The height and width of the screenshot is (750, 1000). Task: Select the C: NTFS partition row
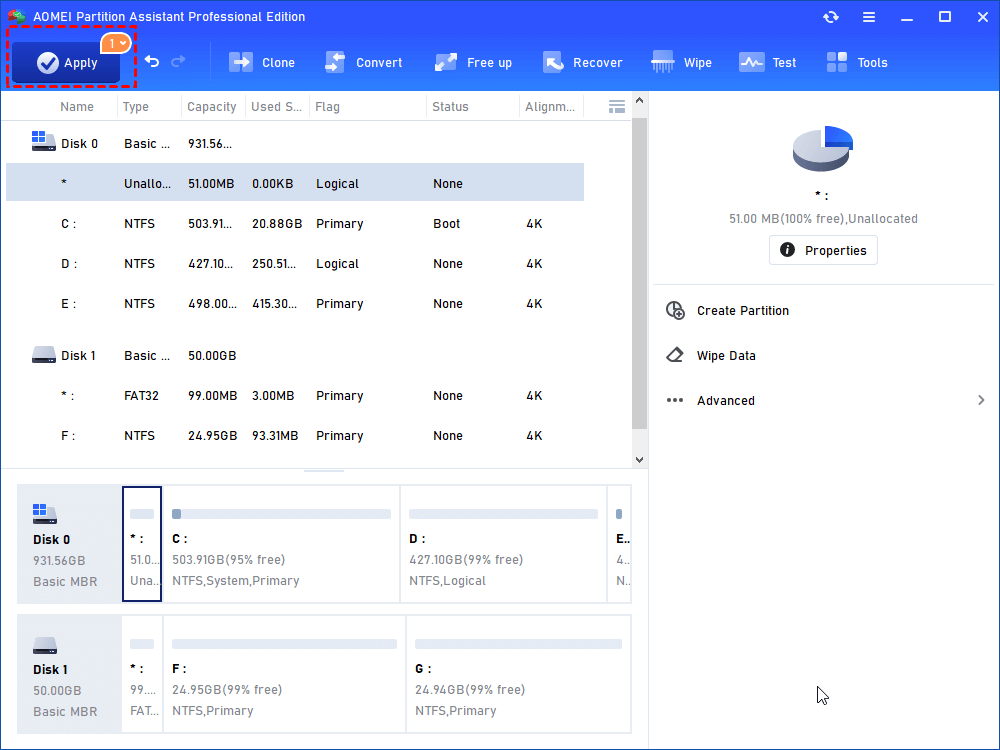coord(295,223)
